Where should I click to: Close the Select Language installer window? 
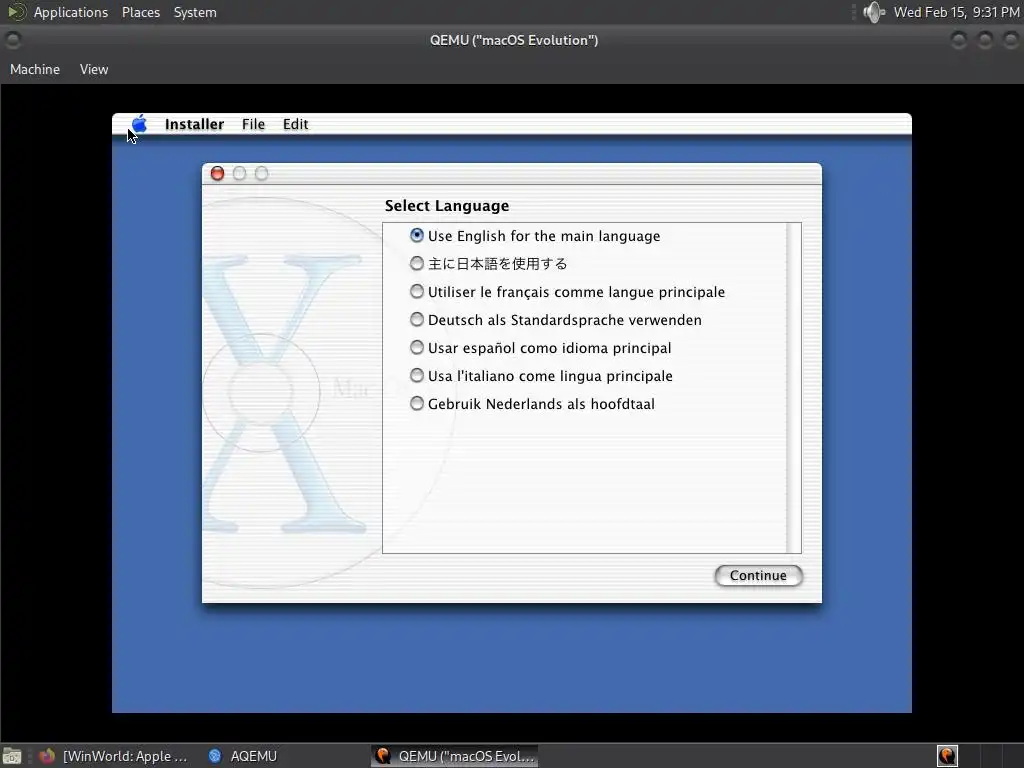coord(217,173)
